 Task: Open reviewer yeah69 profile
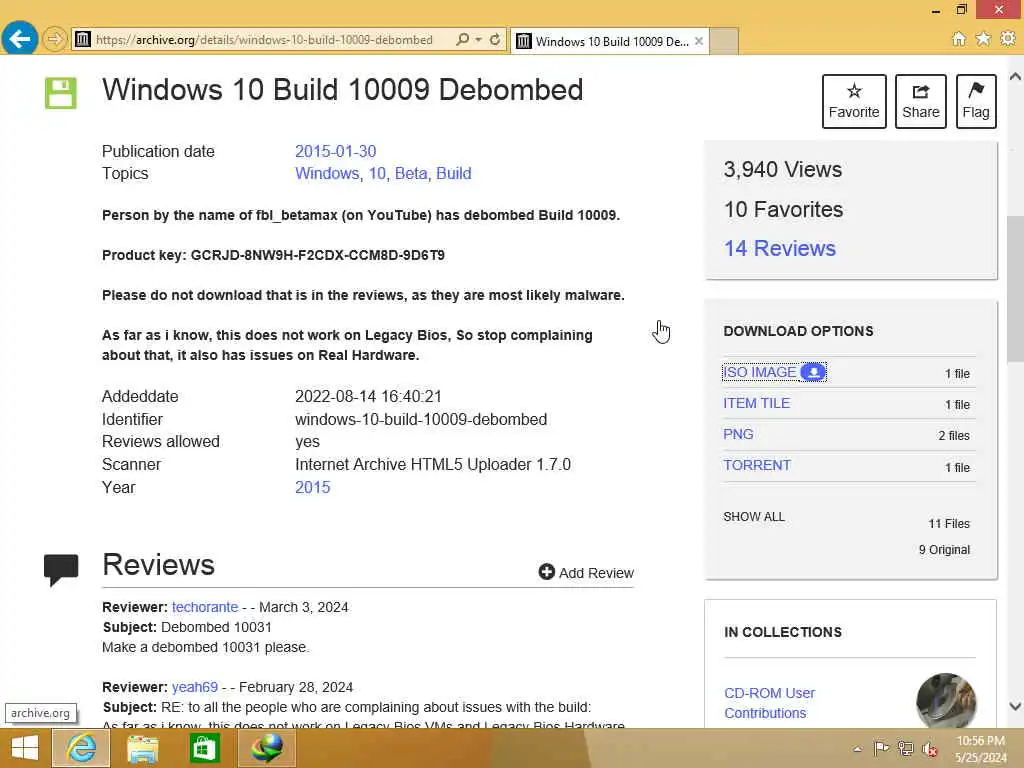(195, 688)
